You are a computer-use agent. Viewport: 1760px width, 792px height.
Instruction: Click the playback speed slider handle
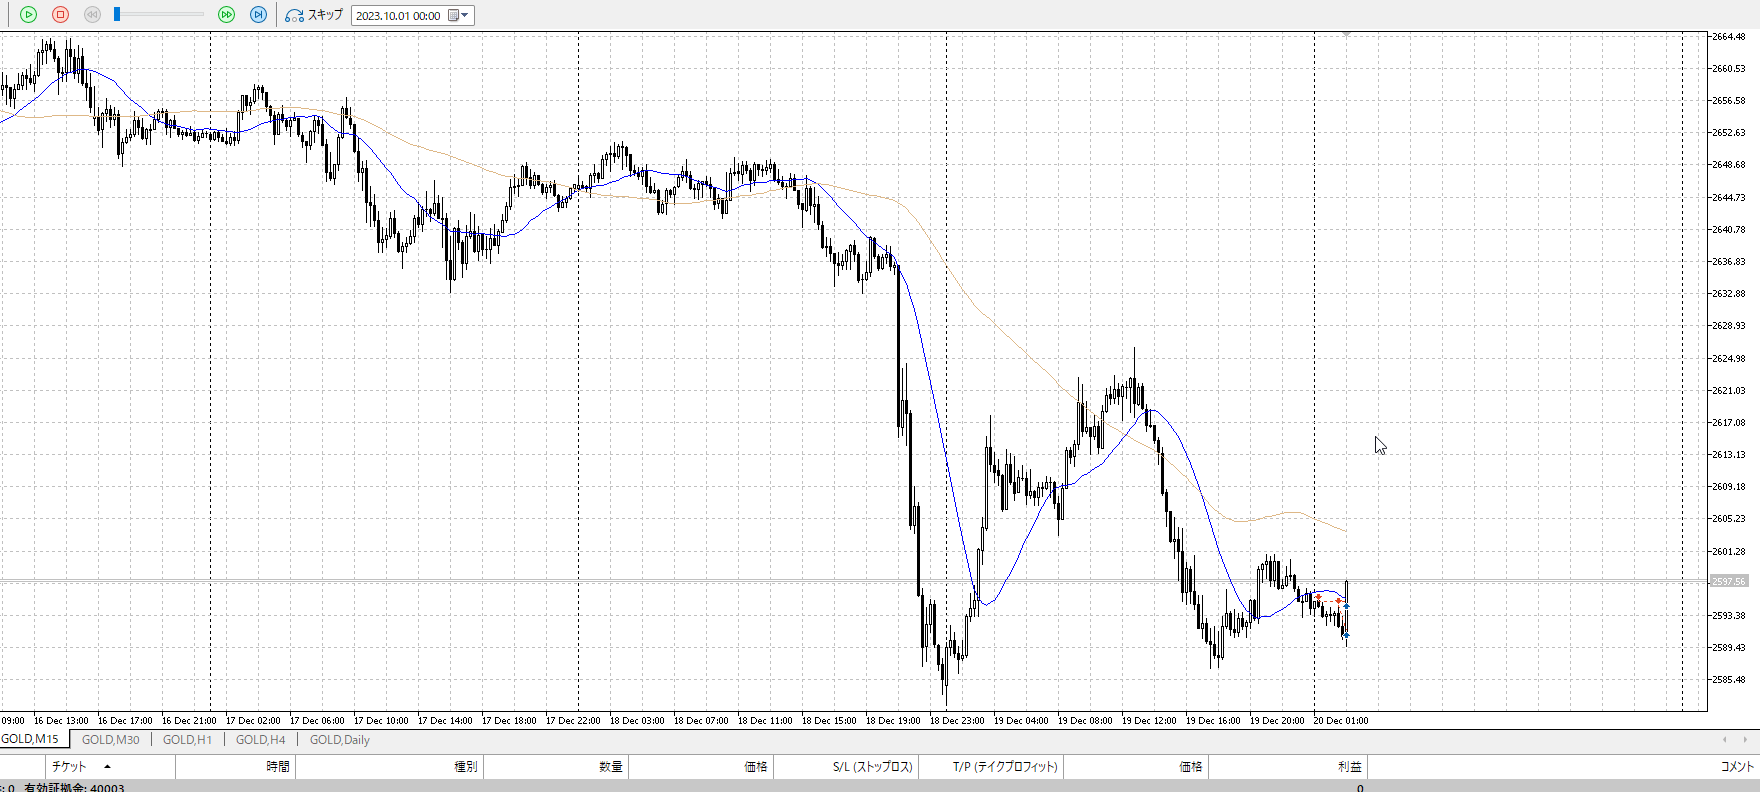point(117,14)
